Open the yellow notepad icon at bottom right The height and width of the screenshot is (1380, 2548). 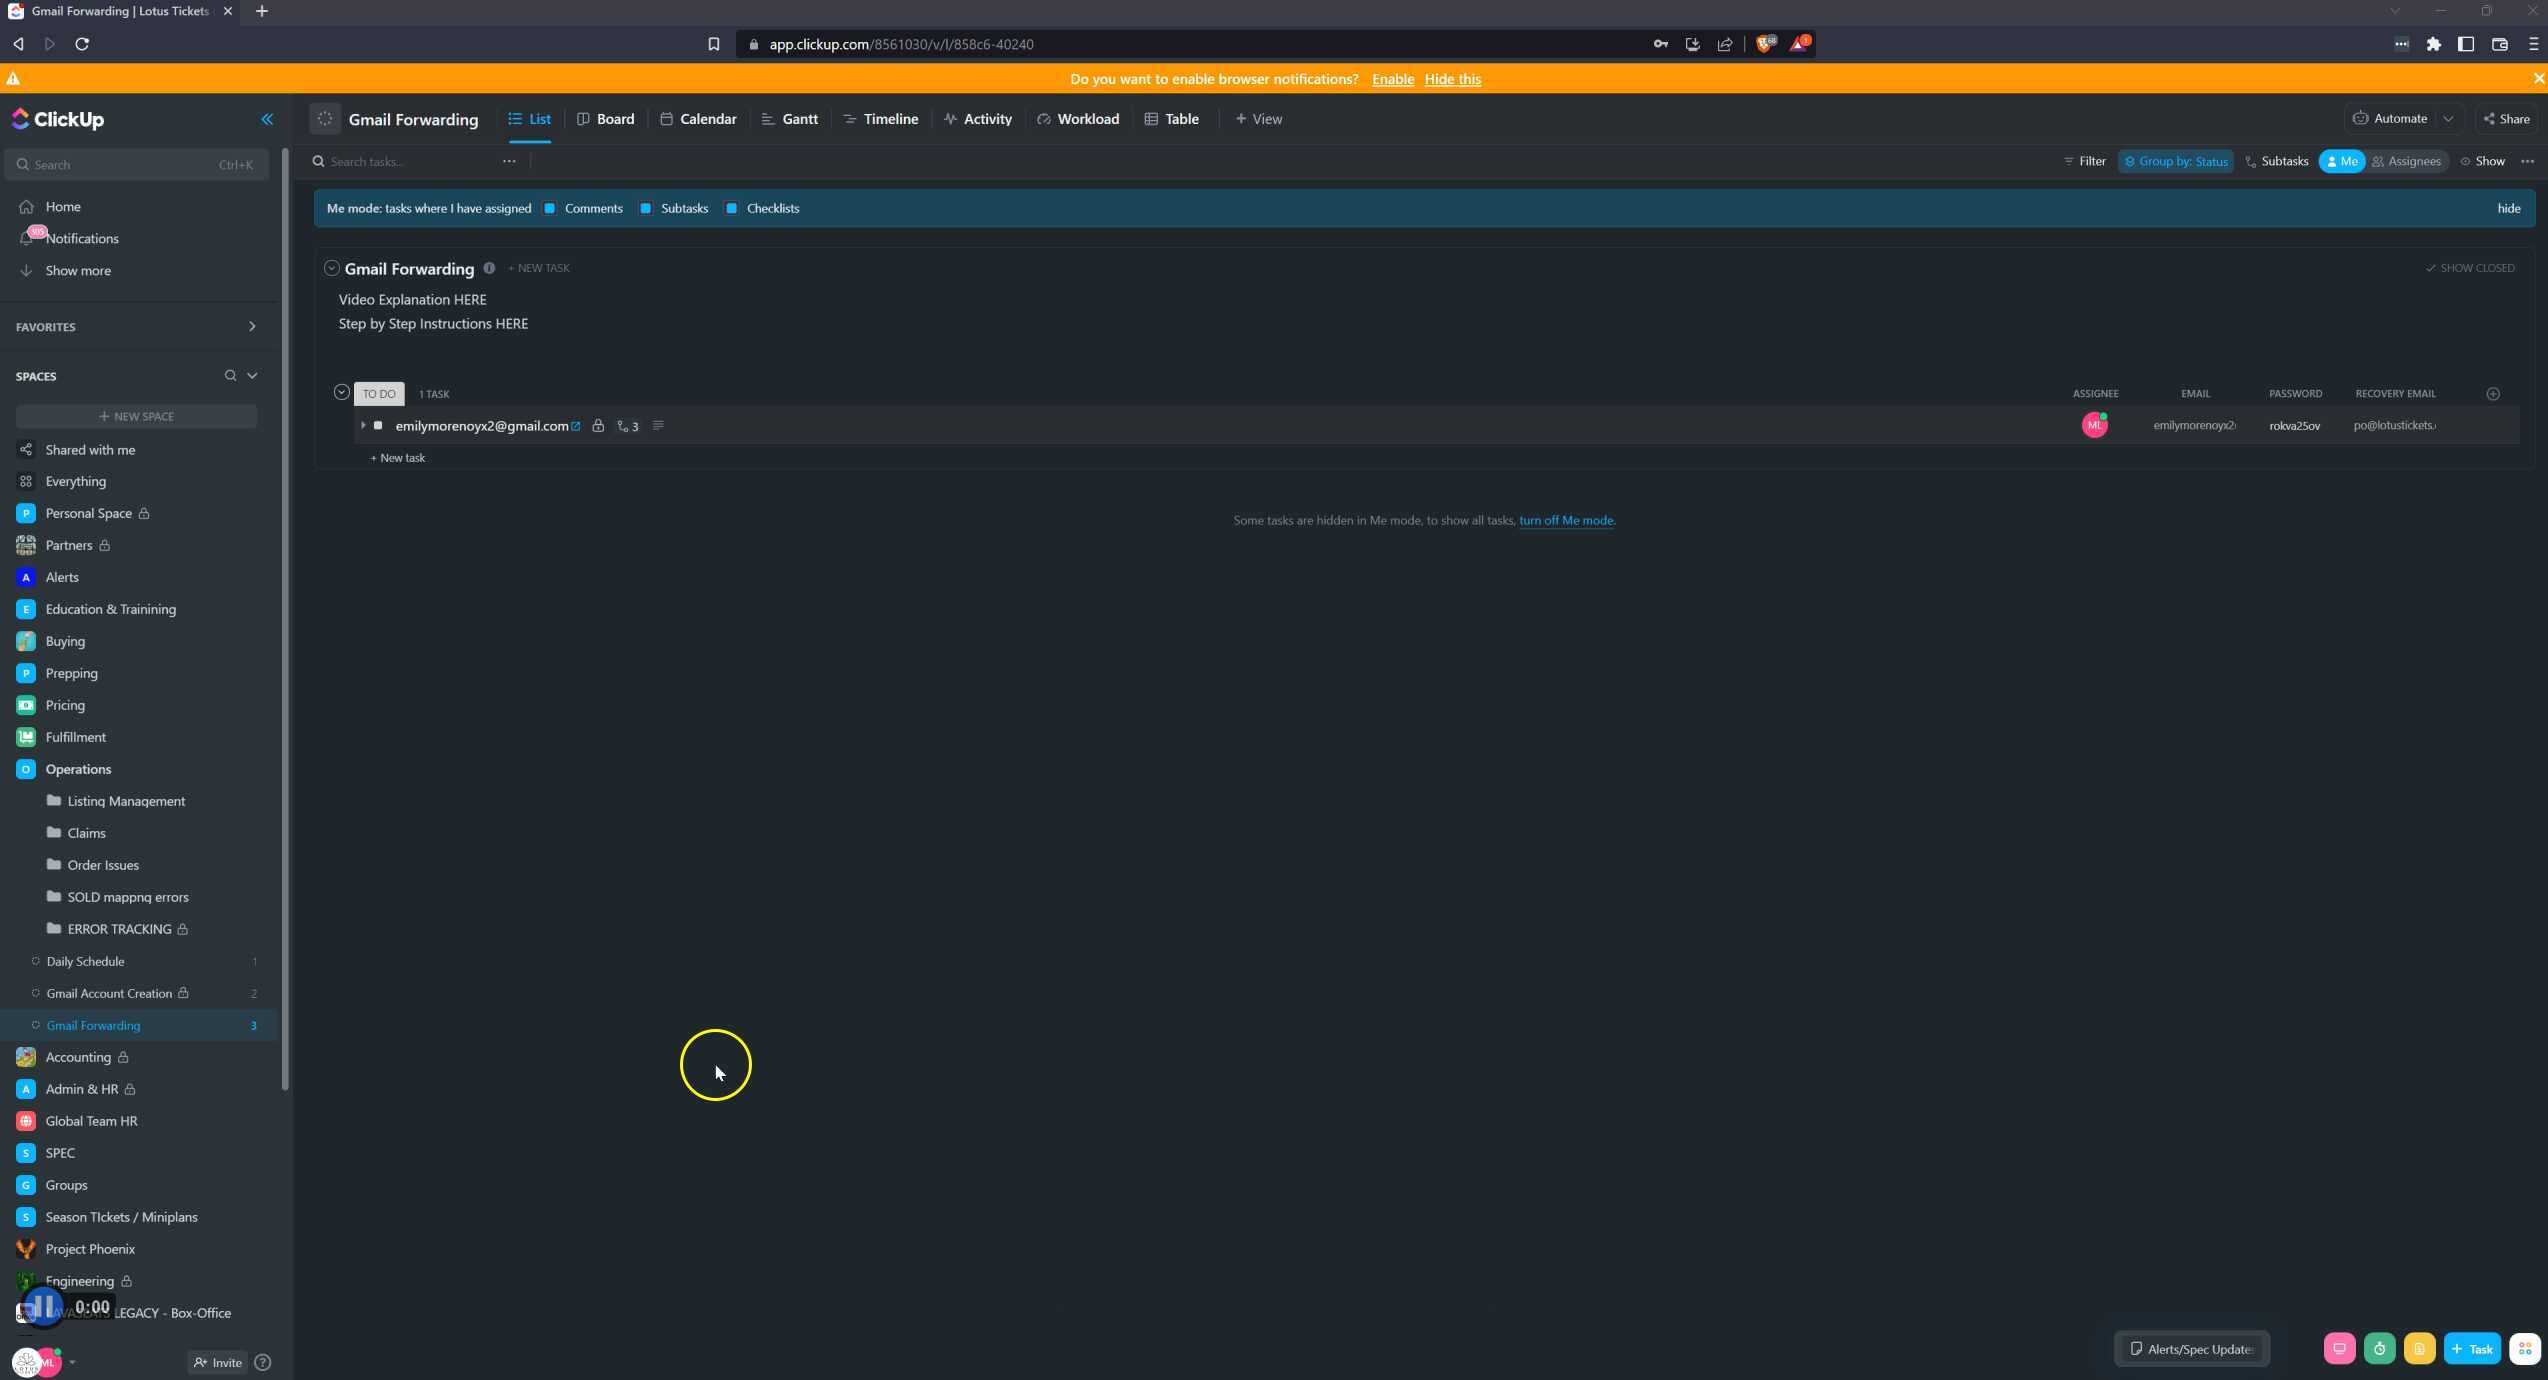coord(2419,1349)
